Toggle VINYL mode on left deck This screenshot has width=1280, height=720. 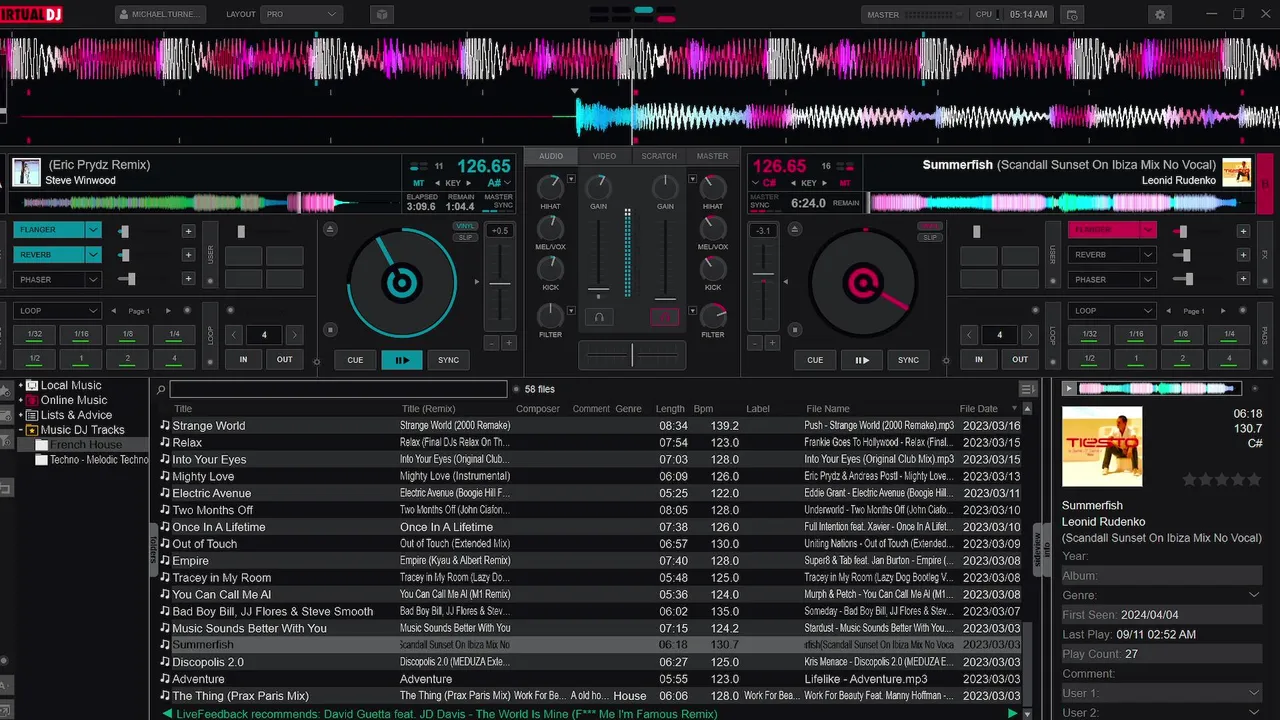click(x=465, y=227)
